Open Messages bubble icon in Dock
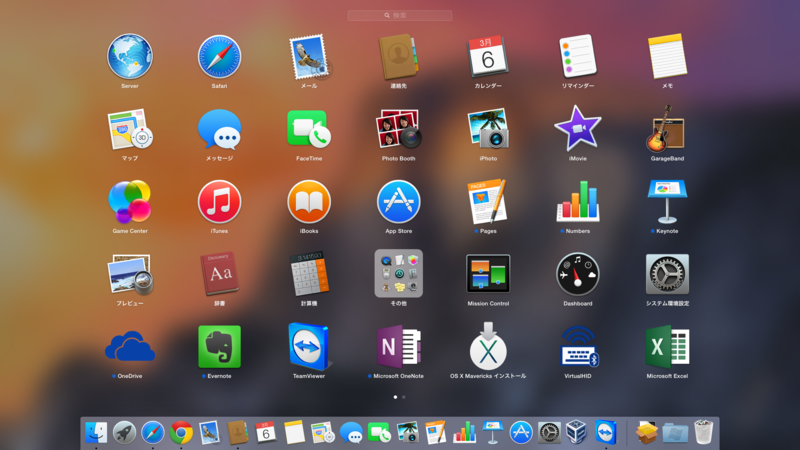Screen dimensions: 800x450 click(x=351, y=433)
